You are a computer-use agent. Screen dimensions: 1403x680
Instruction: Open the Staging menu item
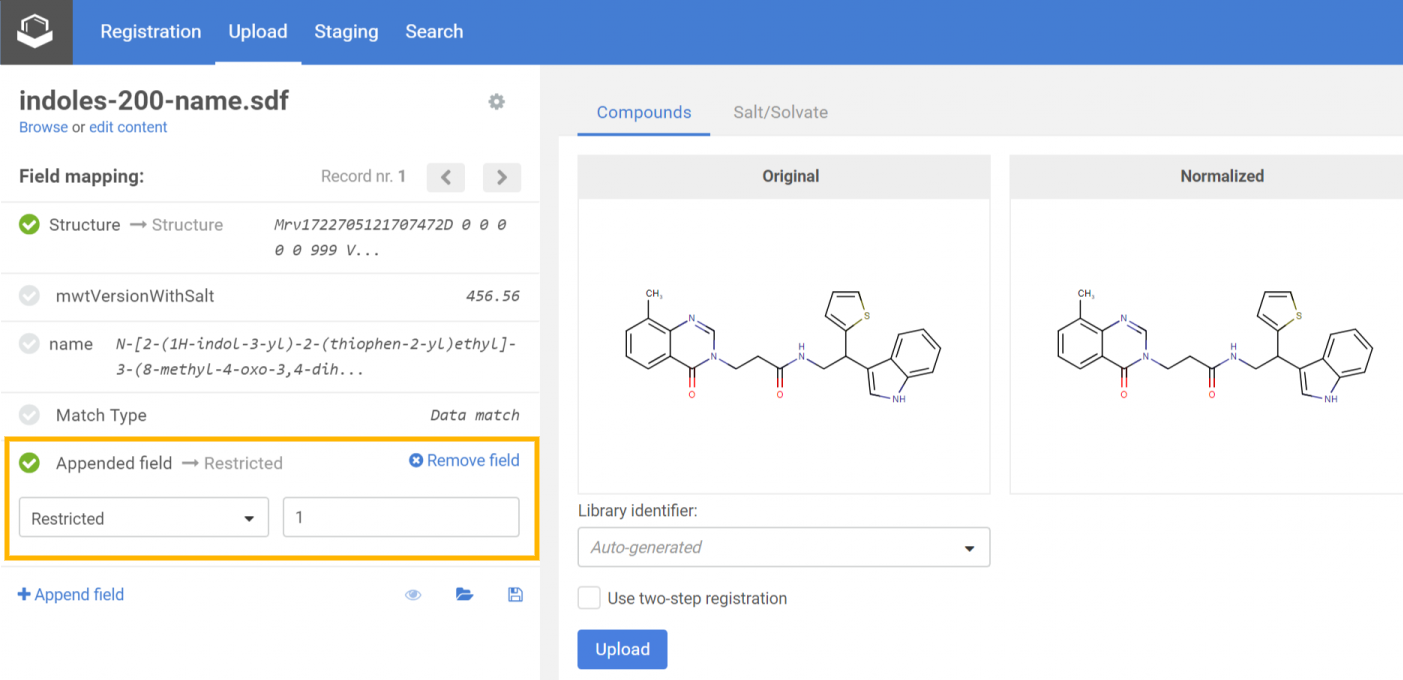(x=346, y=32)
